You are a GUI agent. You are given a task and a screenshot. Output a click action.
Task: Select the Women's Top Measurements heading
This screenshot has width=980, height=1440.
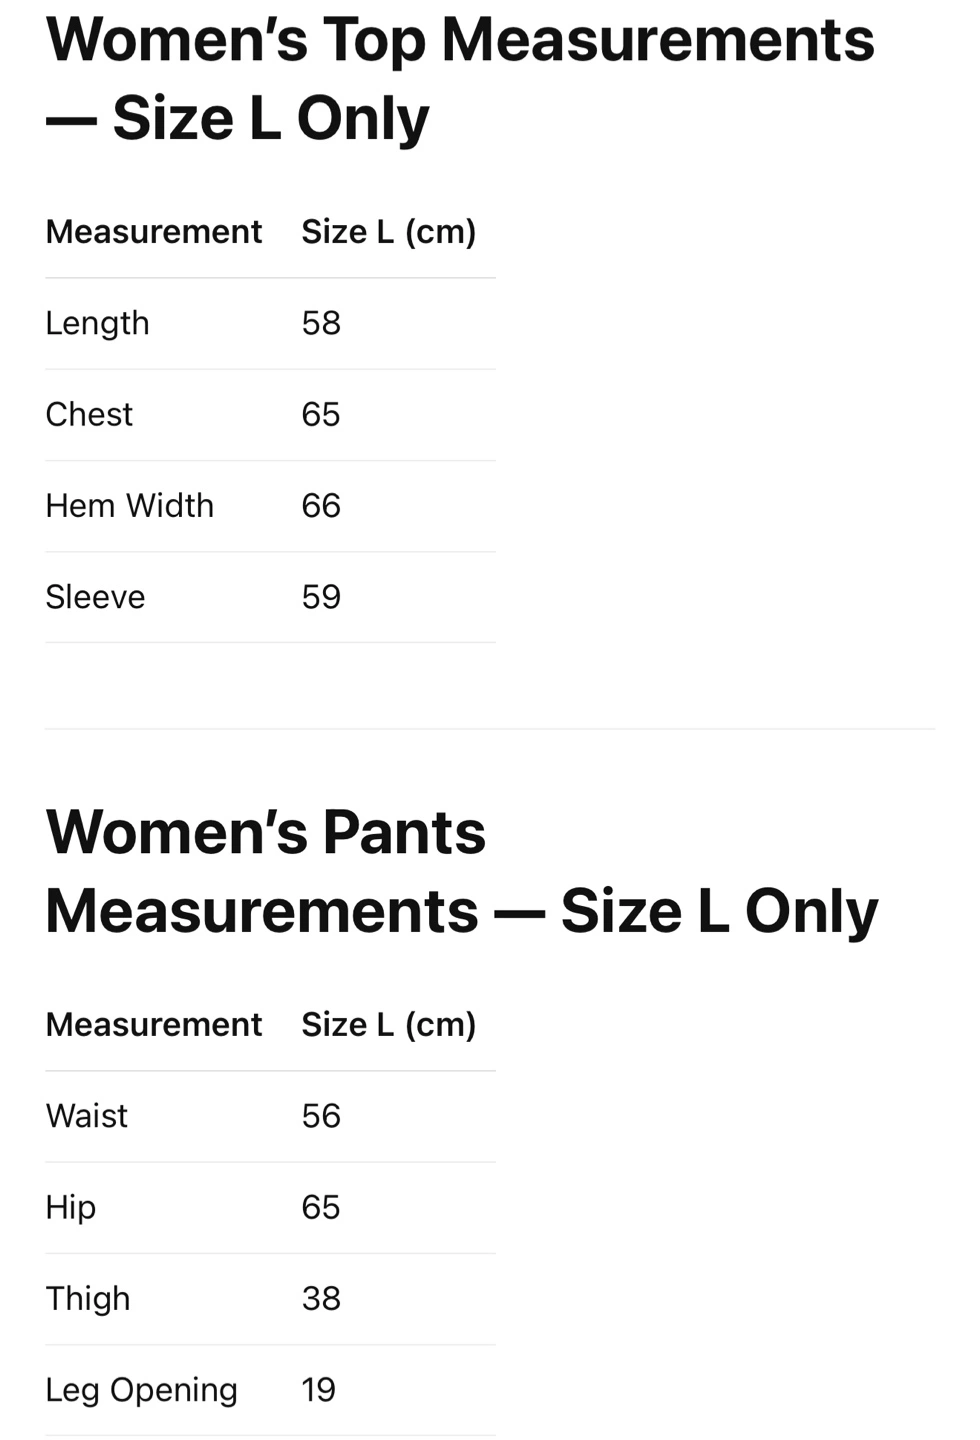coord(460,79)
